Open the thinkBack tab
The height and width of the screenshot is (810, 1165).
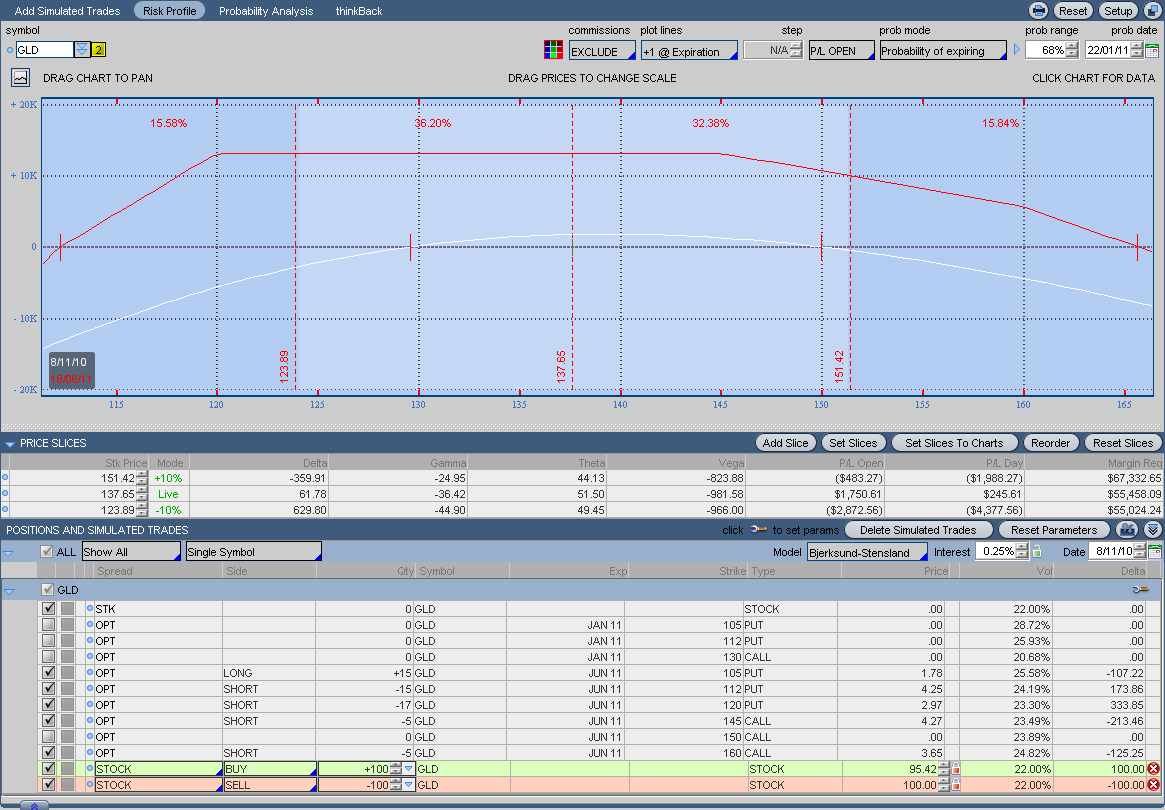coord(357,11)
